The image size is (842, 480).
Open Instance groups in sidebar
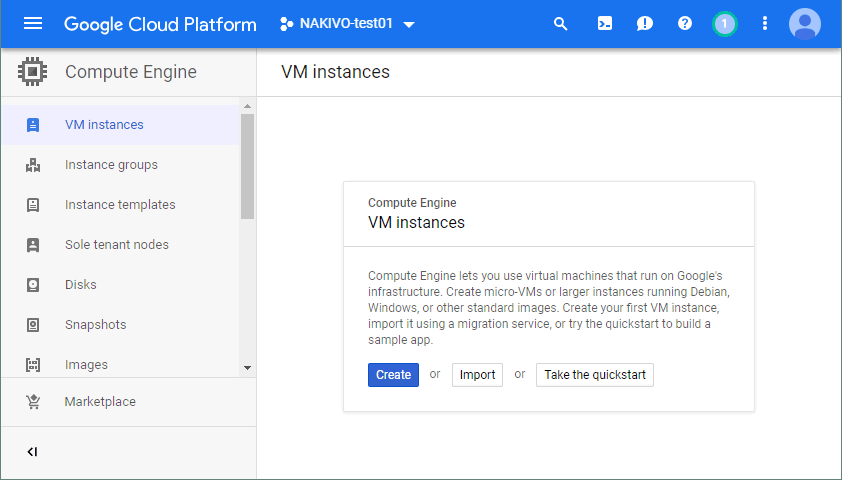[111, 165]
